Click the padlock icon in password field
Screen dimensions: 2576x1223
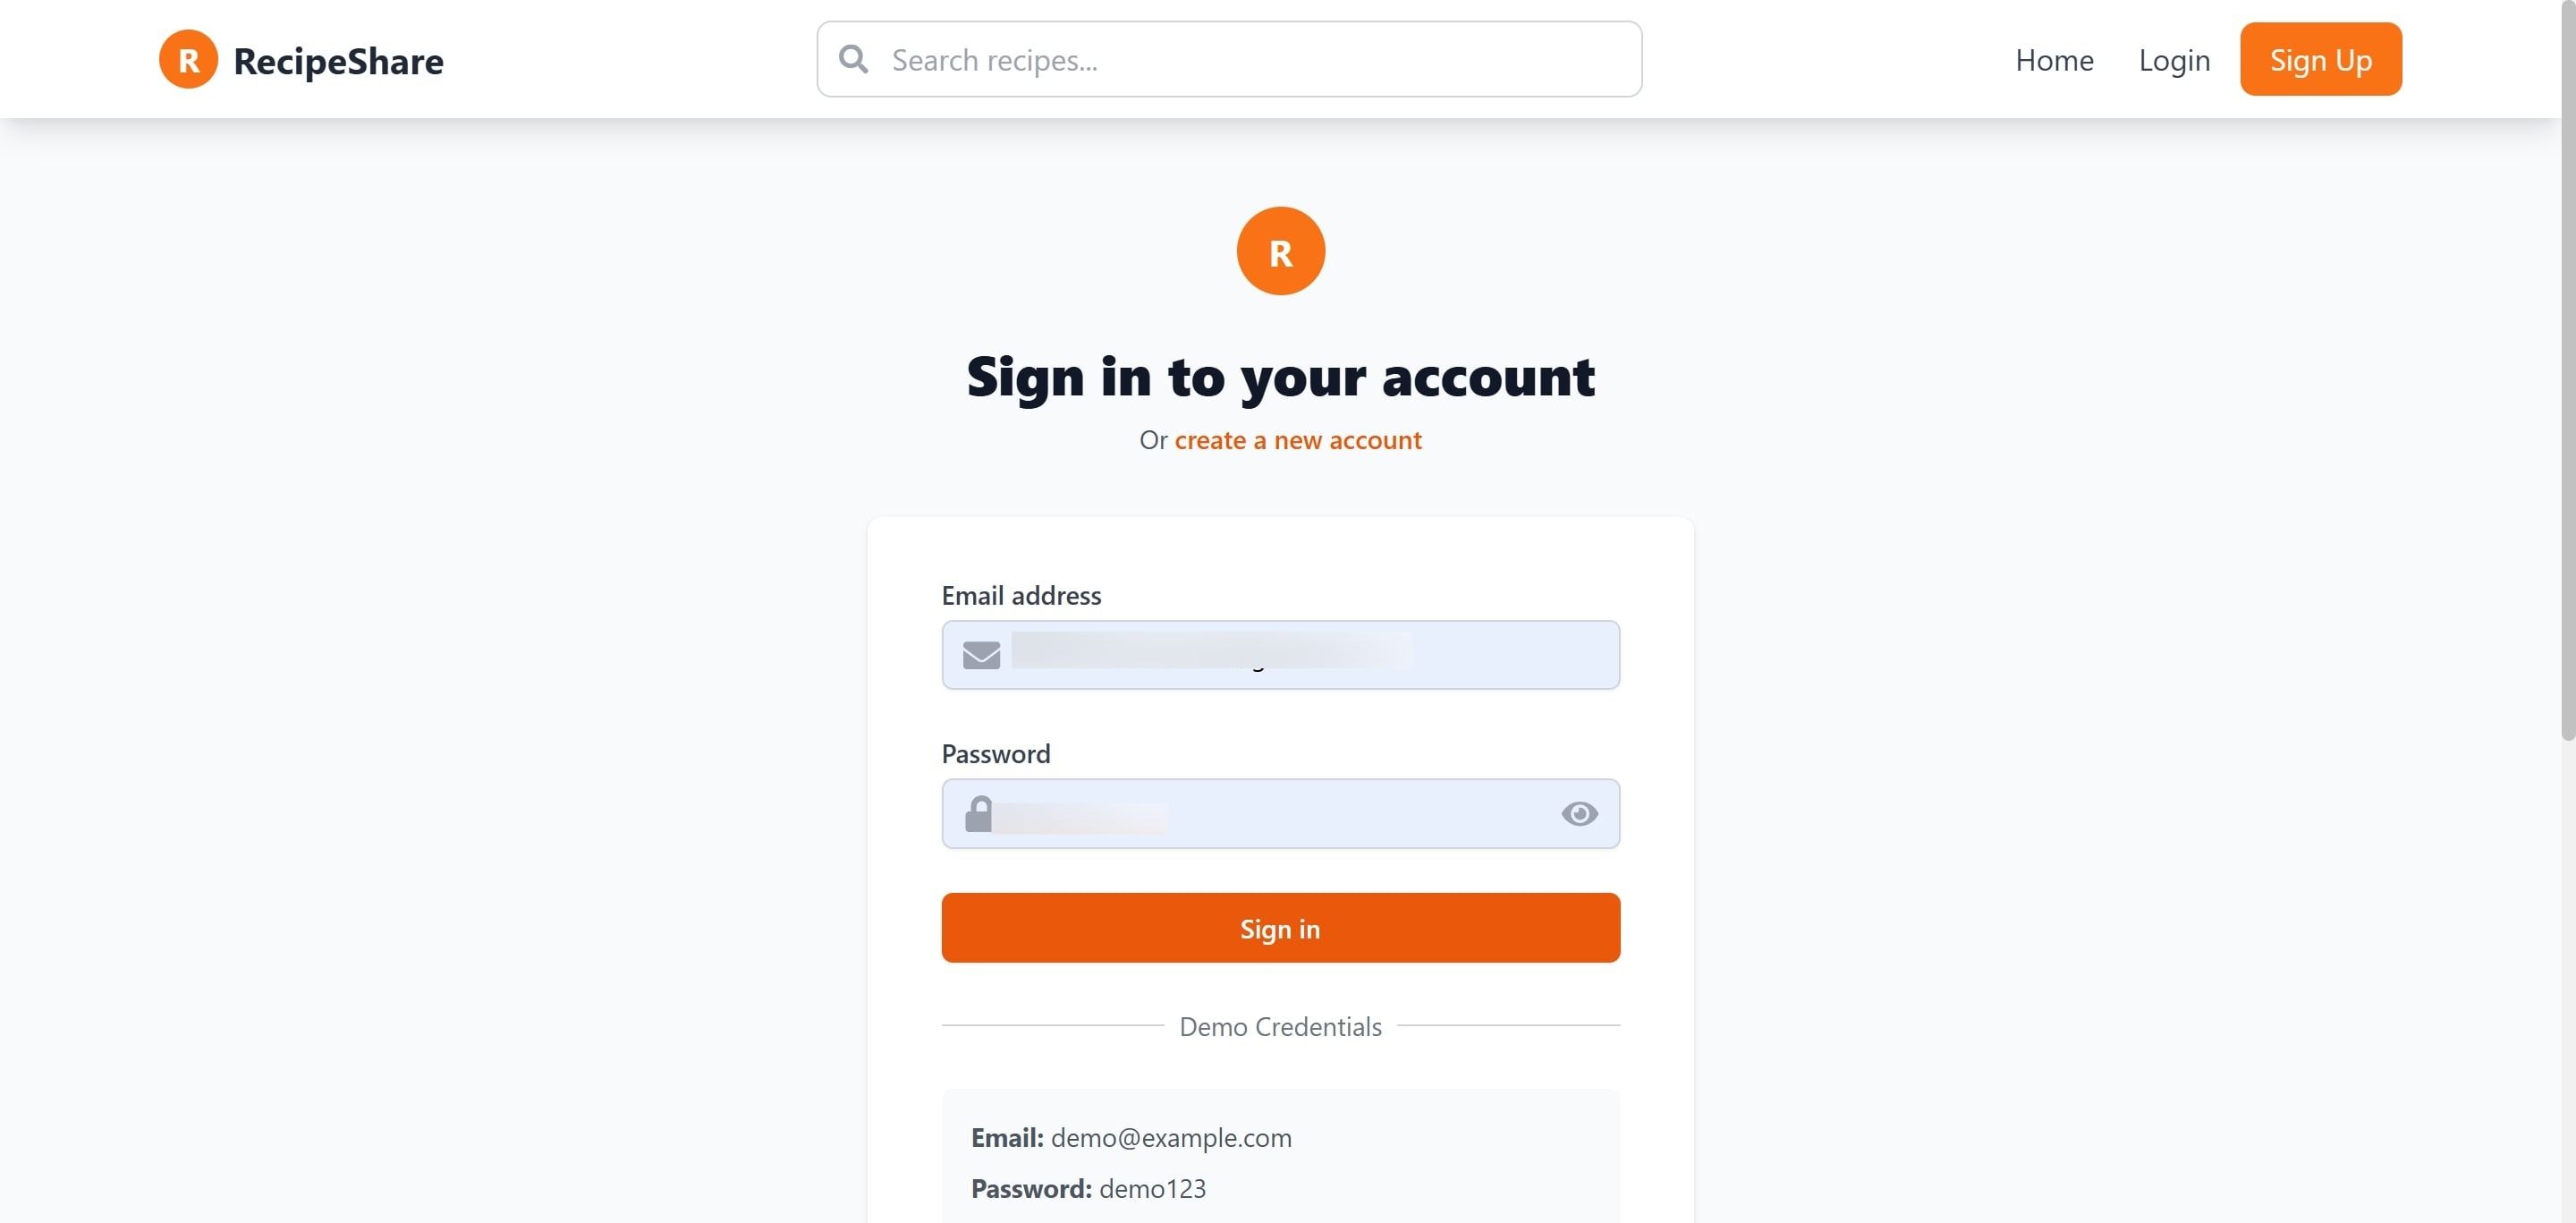[978, 814]
